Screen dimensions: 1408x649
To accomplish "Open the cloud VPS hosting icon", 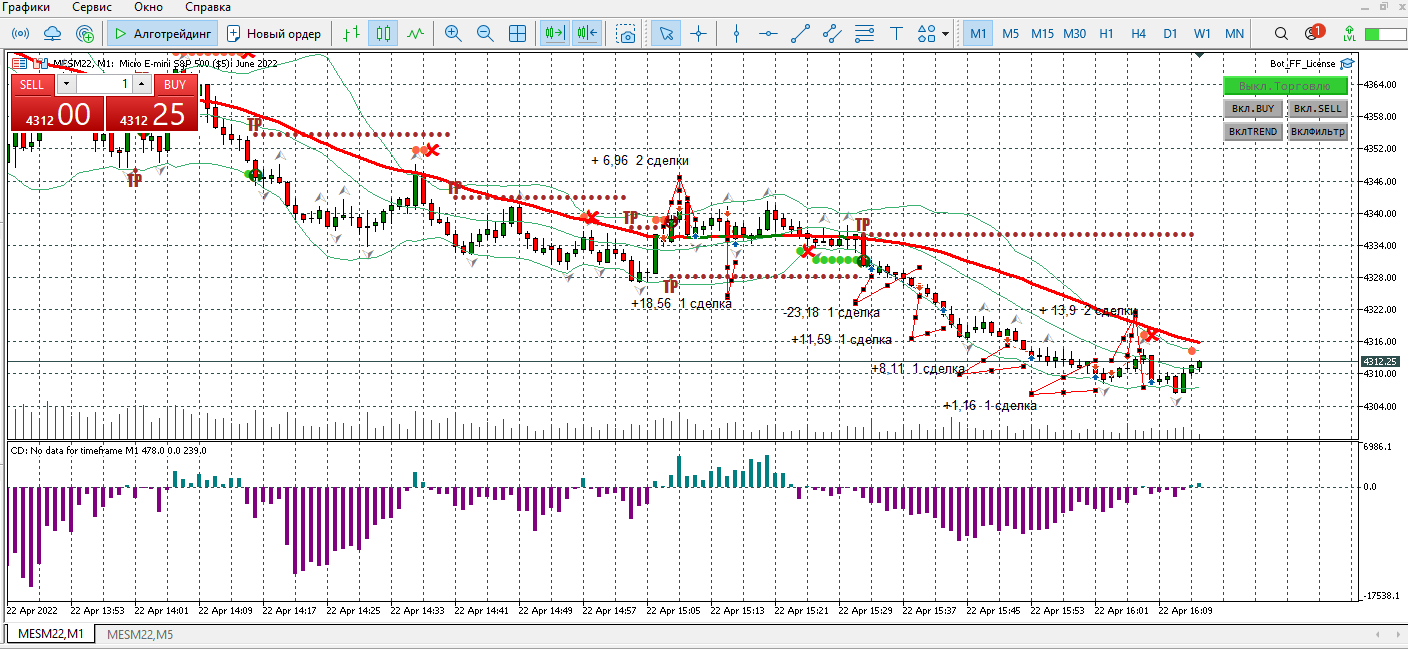I will pos(52,33).
